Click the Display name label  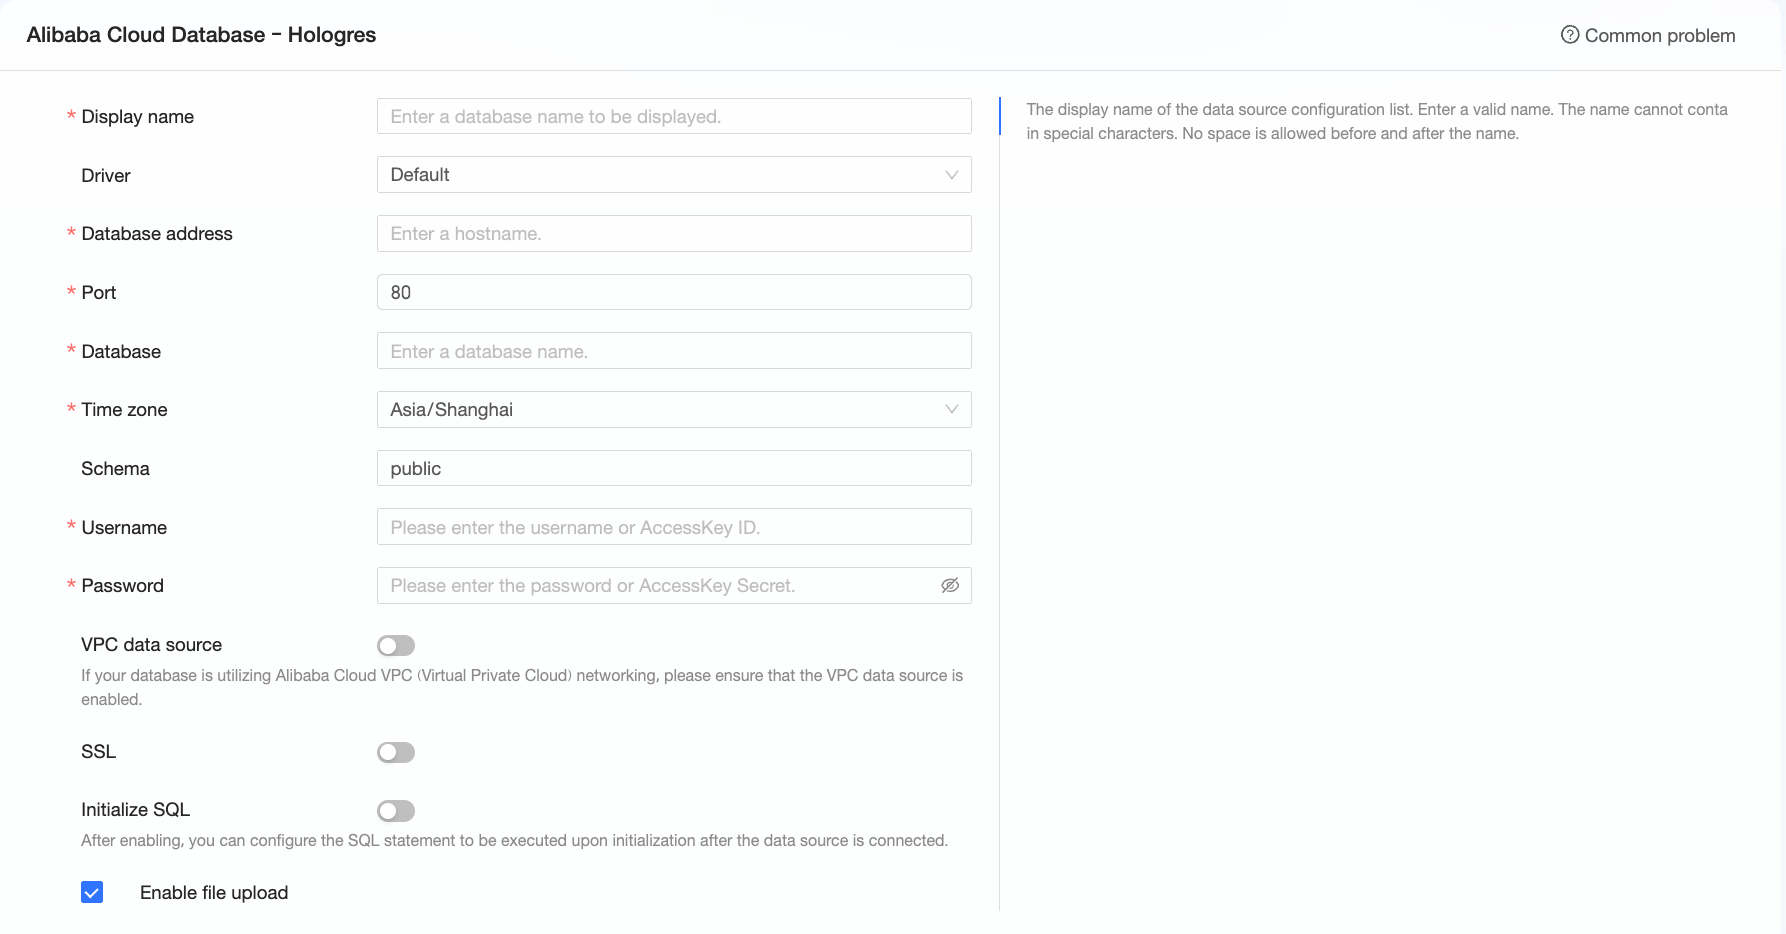(138, 117)
